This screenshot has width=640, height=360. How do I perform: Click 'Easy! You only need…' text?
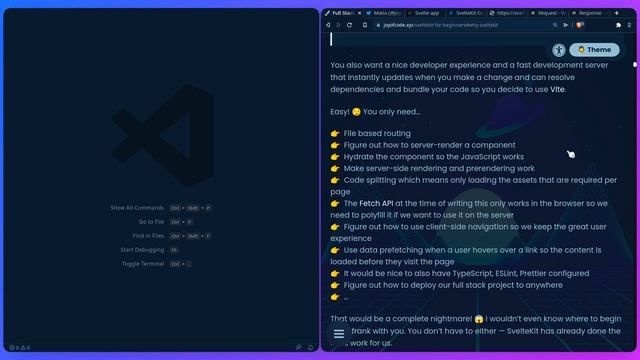375,112
